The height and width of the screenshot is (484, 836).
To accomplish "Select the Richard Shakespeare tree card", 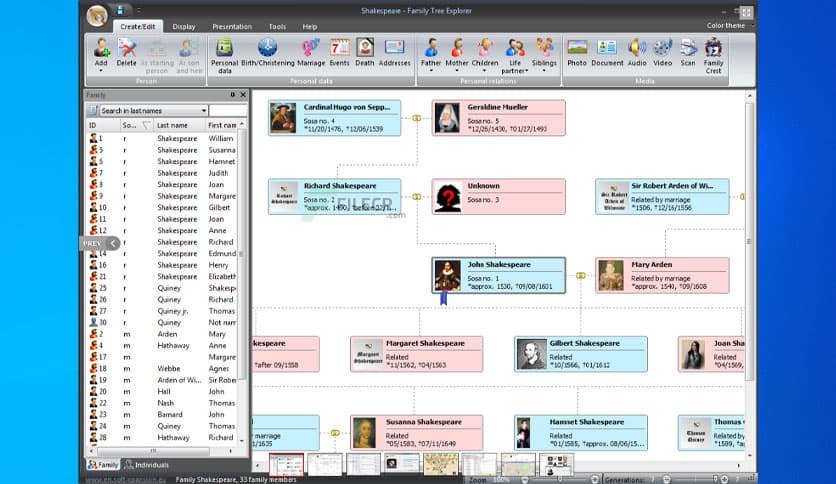I will pos(334,197).
